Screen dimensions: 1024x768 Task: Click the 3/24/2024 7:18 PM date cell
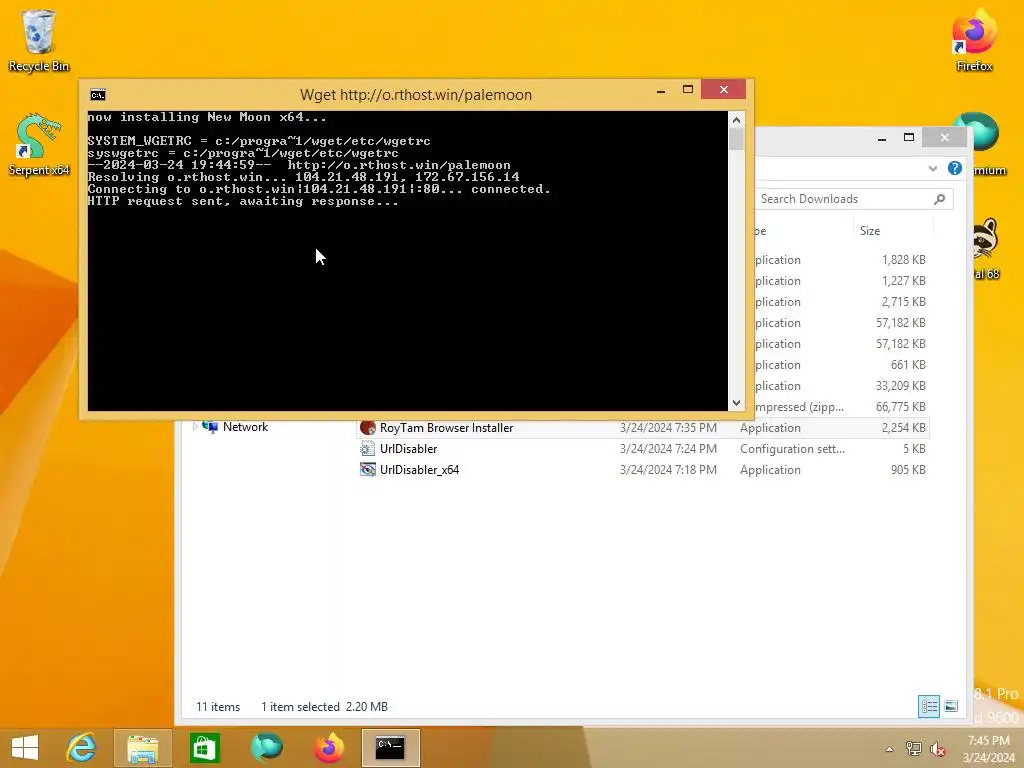pyautogui.click(x=668, y=470)
